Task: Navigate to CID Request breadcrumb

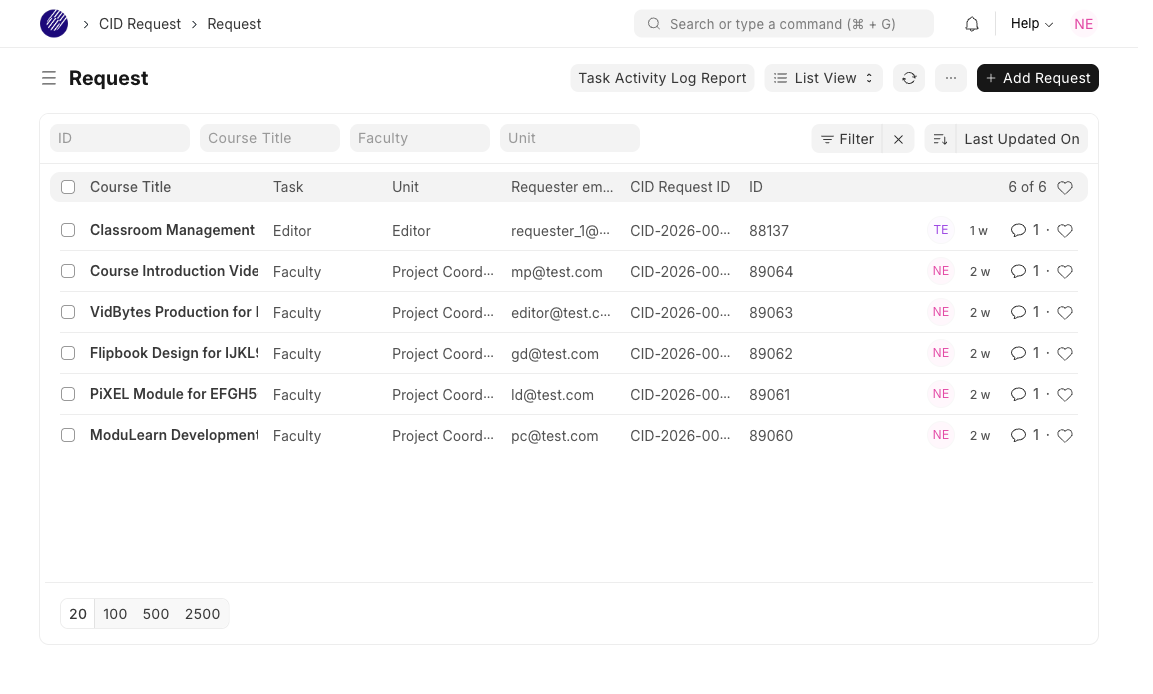Action: [140, 23]
